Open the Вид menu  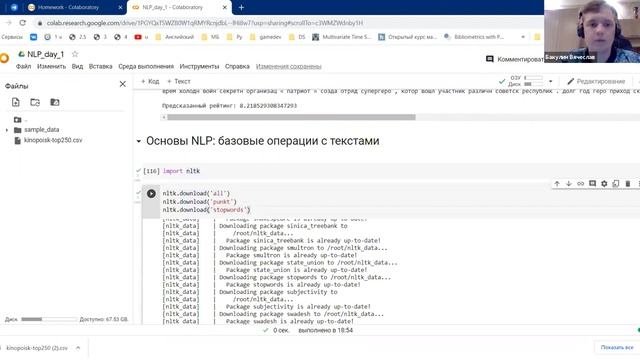click(77, 66)
